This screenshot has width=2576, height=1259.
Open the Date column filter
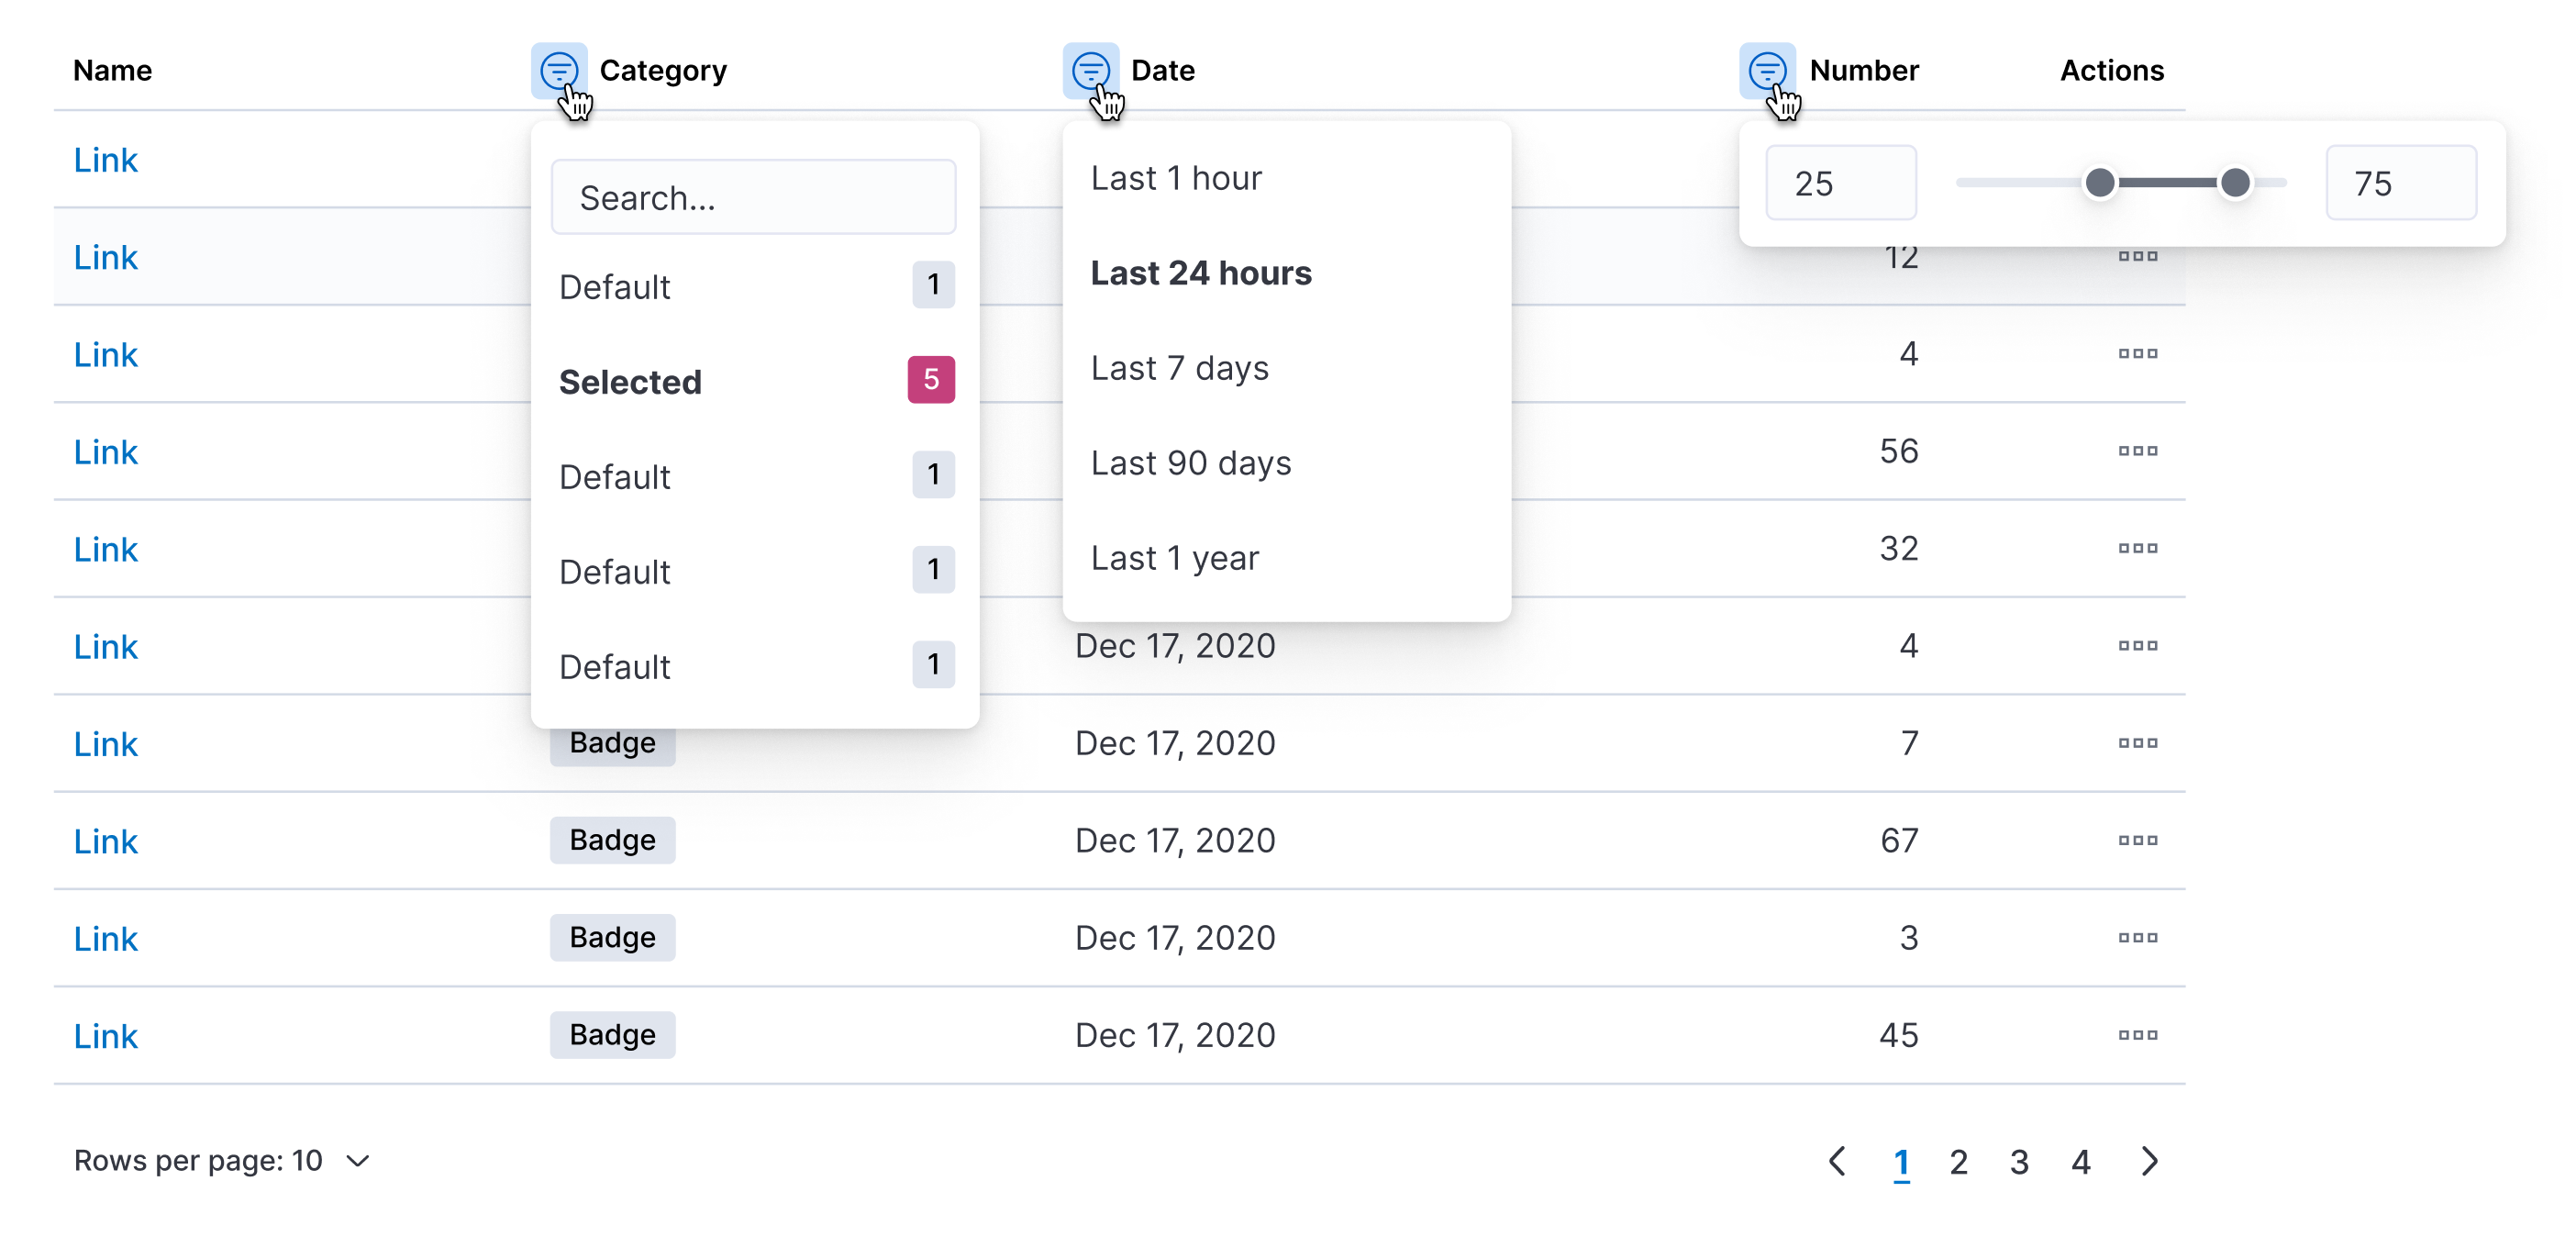click(1090, 71)
